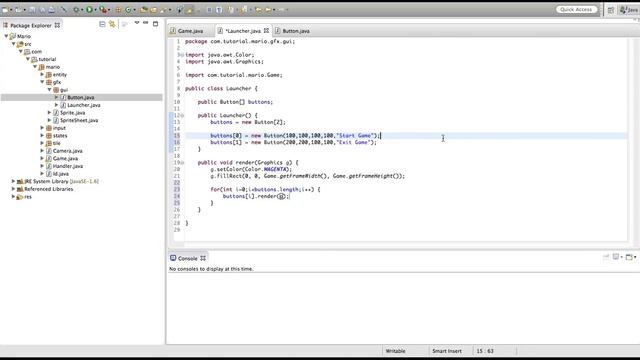Open the Debug dropdown arrow
The height and width of the screenshot is (360, 640).
(82, 10)
